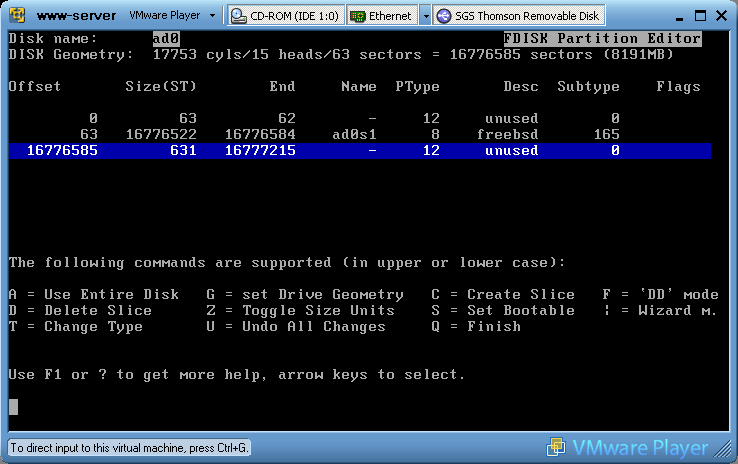Click the CD-ROM disc icon
Viewport: 738px width, 464px height.
point(239,16)
